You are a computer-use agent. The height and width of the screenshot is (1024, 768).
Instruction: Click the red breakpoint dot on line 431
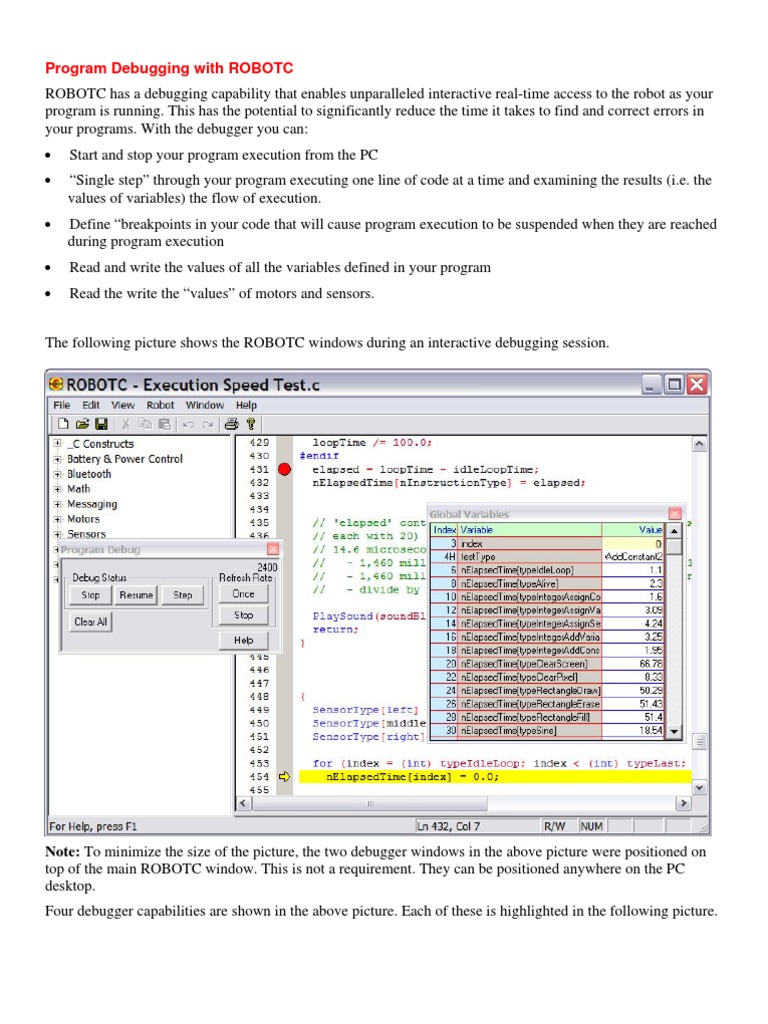pyautogui.click(x=285, y=469)
